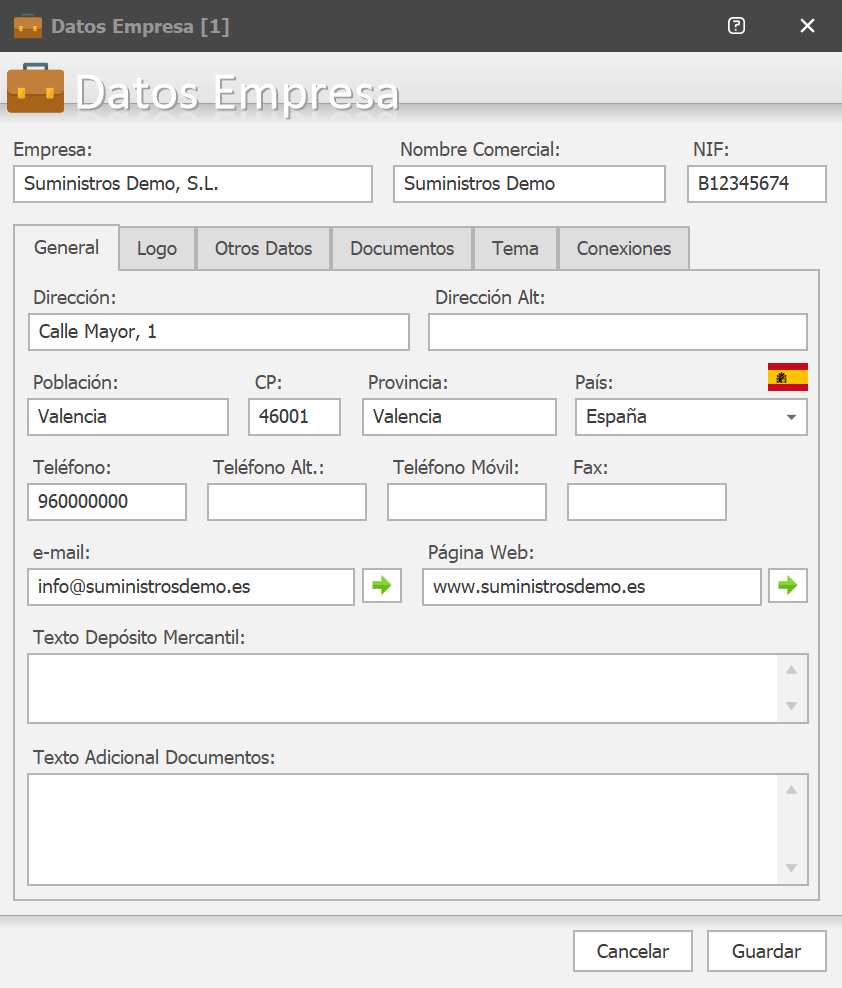The height and width of the screenshot is (988, 842).
Task: Click the e-mail send arrow icon
Action: [382, 586]
